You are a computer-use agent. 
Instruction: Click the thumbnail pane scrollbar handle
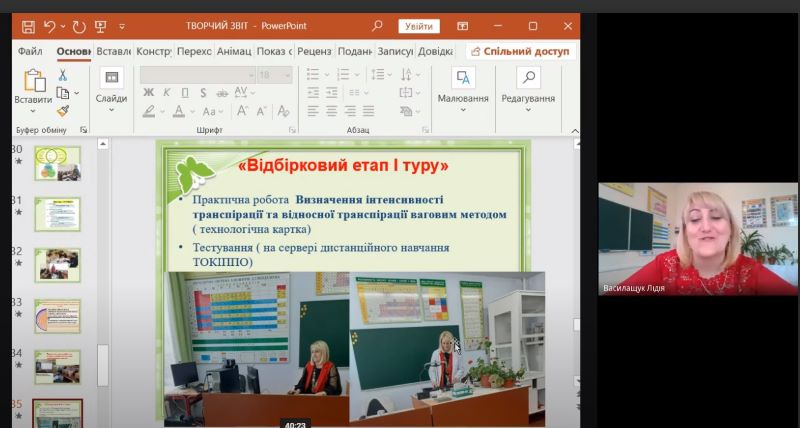pos(103,365)
